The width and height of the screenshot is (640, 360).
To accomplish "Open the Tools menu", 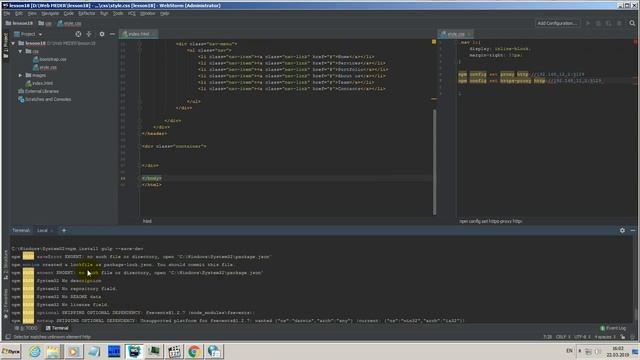I will (118, 13).
